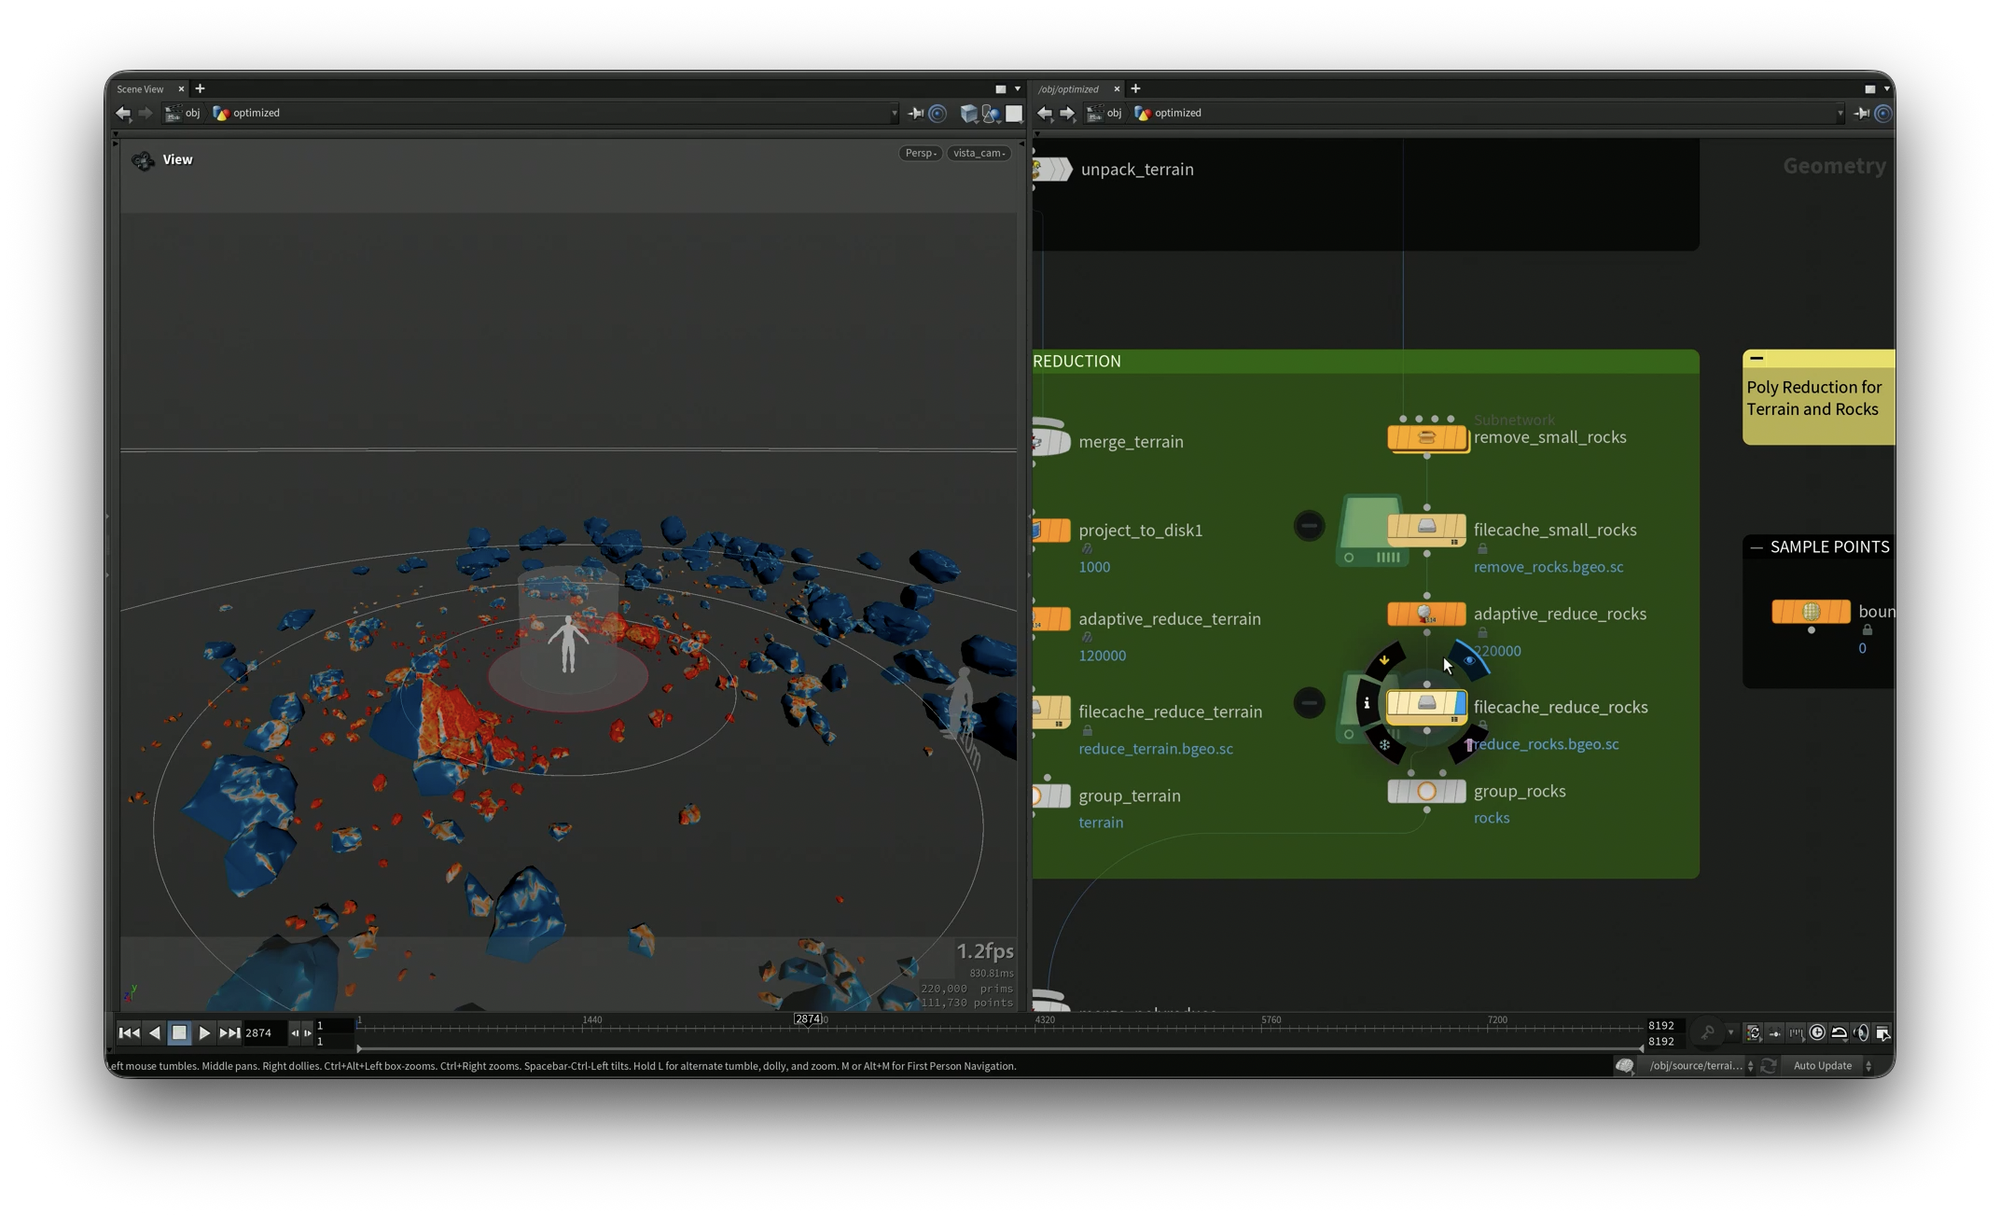Image resolution: width=2000 pixels, height=1216 pixels.
Task: Play the animation forward
Action: pos(204,1033)
